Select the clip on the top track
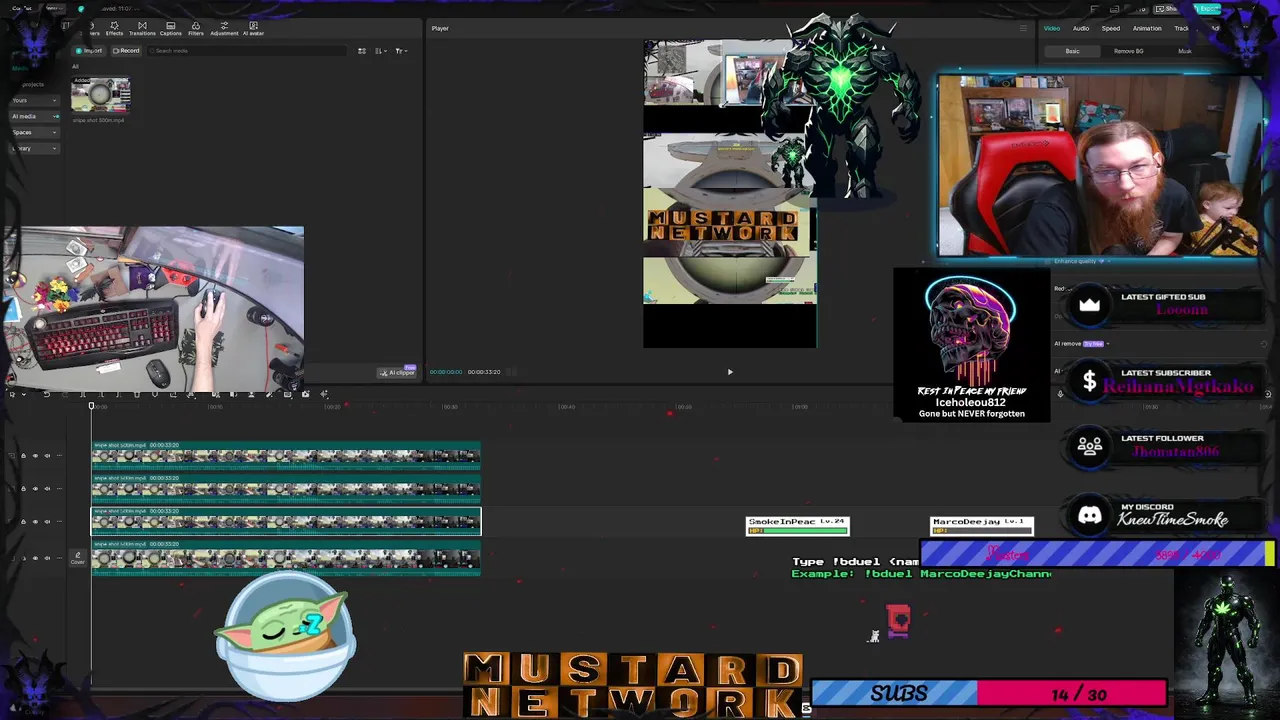 pos(286,456)
